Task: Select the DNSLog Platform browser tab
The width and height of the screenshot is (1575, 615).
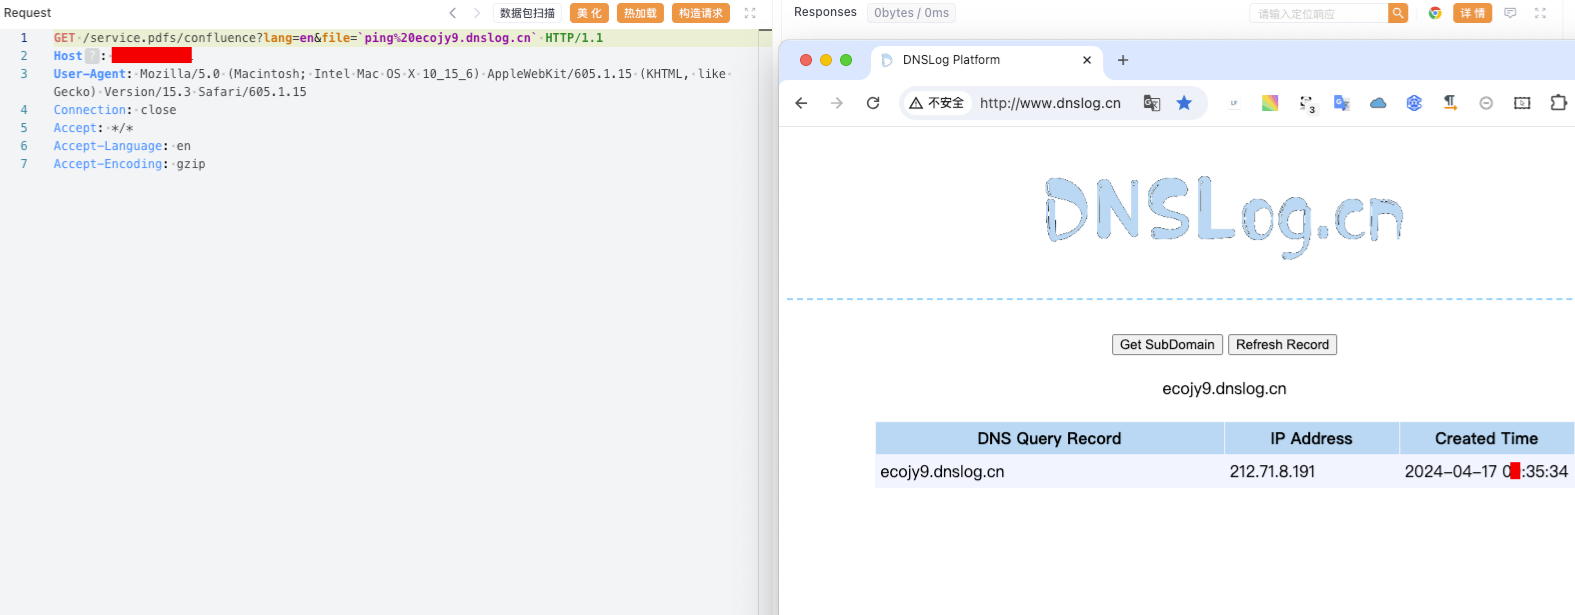Action: [x=986, y=61]
